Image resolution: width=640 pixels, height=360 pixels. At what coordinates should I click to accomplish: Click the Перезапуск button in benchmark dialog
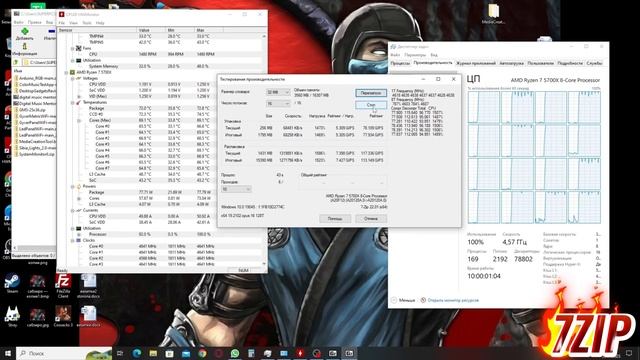[x=371, y=93]
